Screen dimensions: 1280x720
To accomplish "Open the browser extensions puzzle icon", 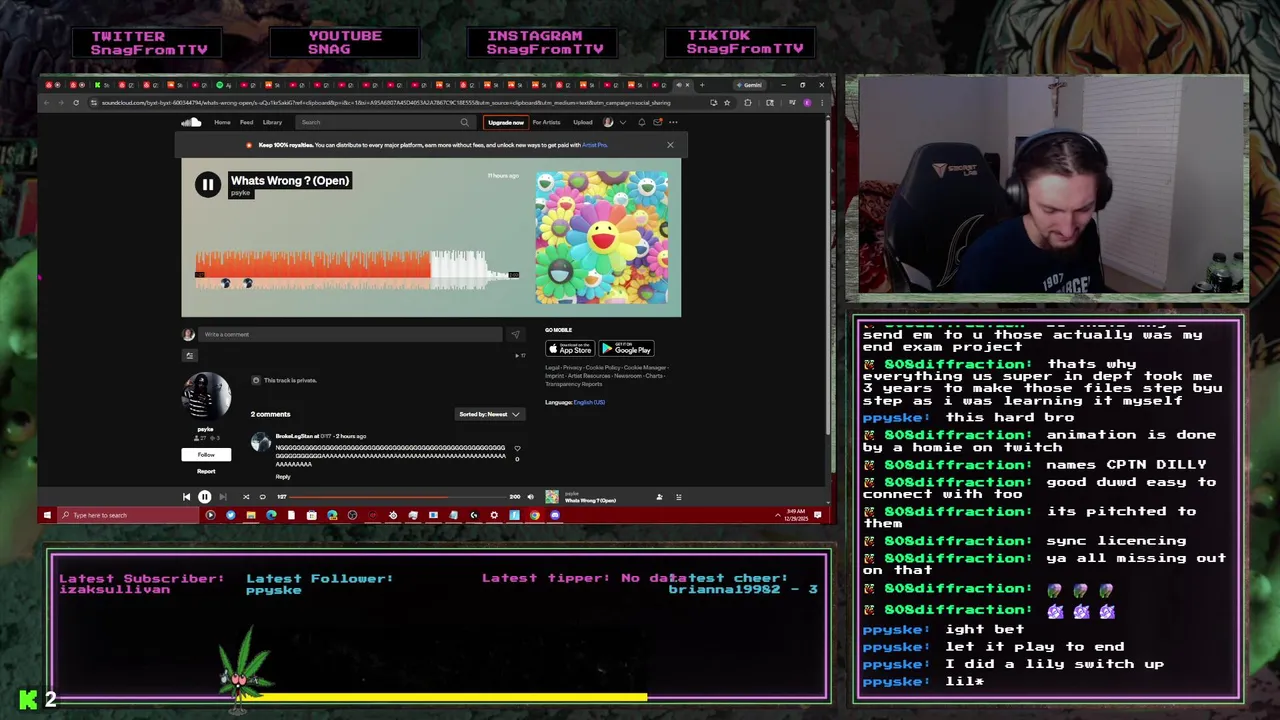I will 747,102.
